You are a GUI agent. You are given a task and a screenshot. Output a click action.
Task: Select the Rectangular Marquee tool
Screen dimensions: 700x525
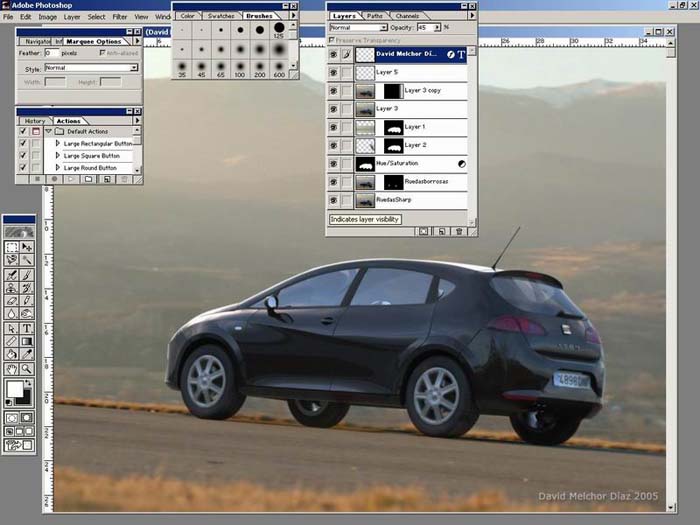(x=12, y=246)
